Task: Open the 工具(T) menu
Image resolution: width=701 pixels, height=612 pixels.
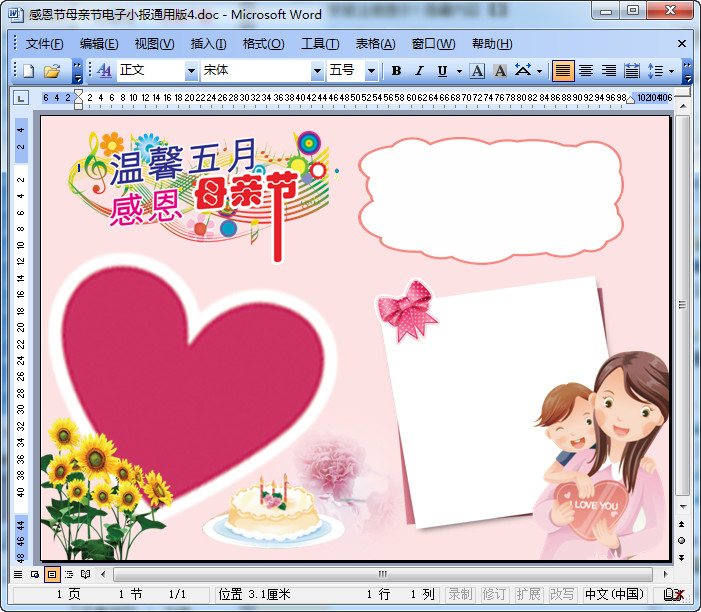Action: pos(320,44)
